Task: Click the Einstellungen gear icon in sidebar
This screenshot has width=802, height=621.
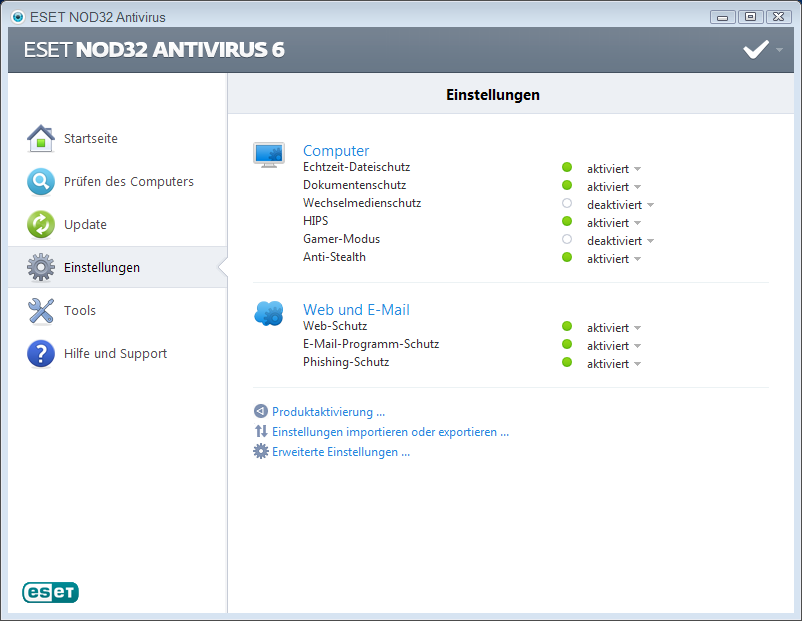Action: tap(41, 267)
